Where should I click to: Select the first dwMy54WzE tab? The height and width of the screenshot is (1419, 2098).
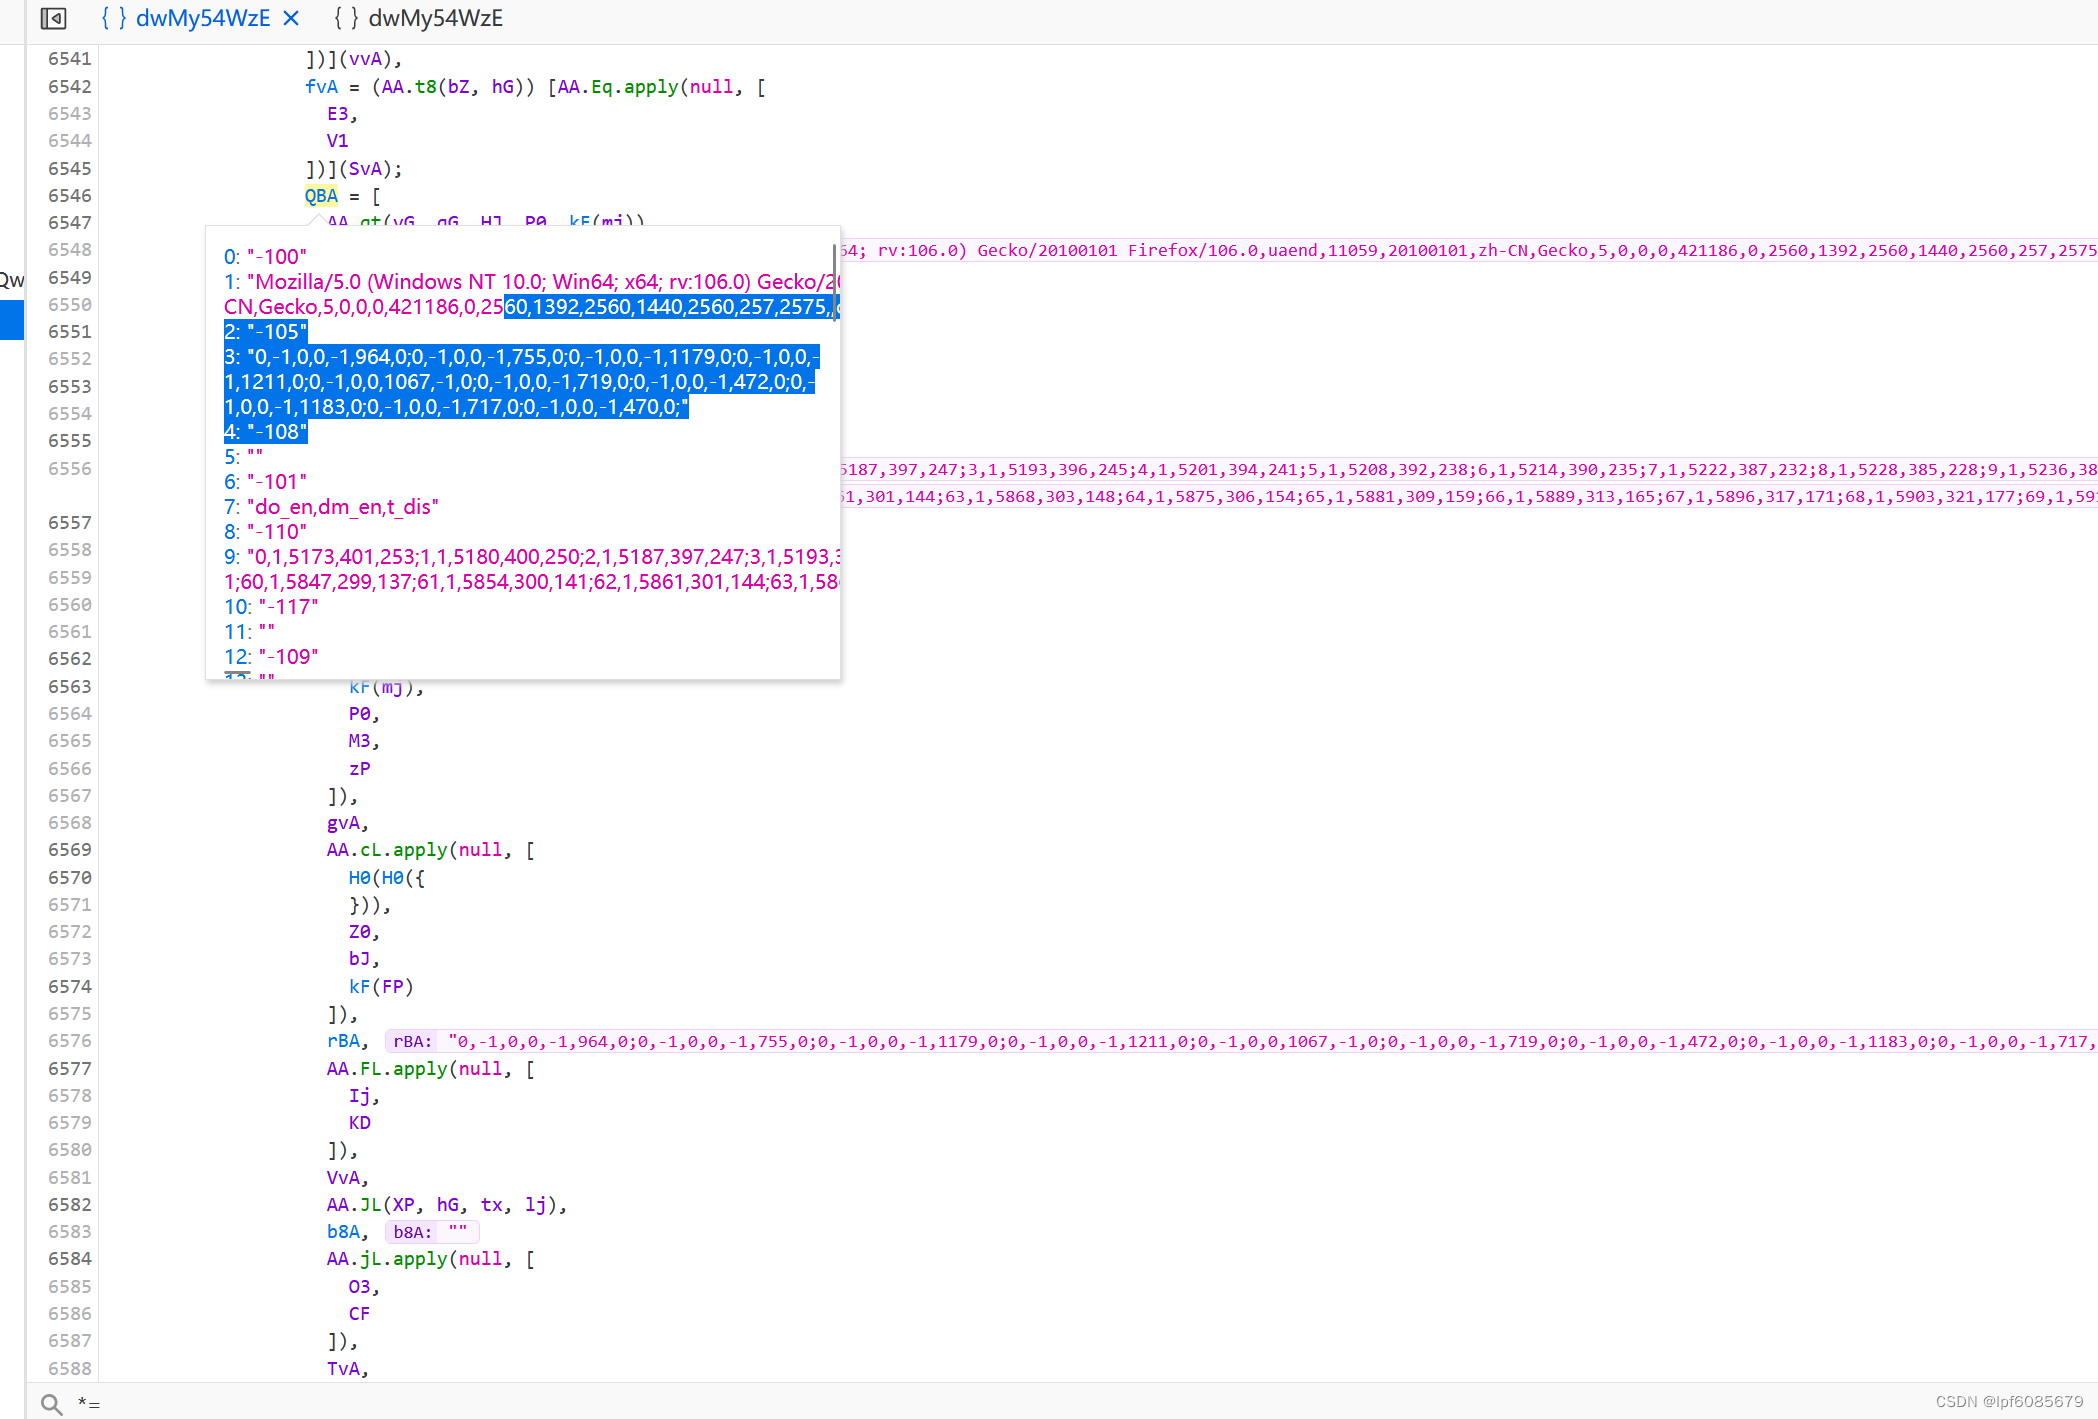186,18
